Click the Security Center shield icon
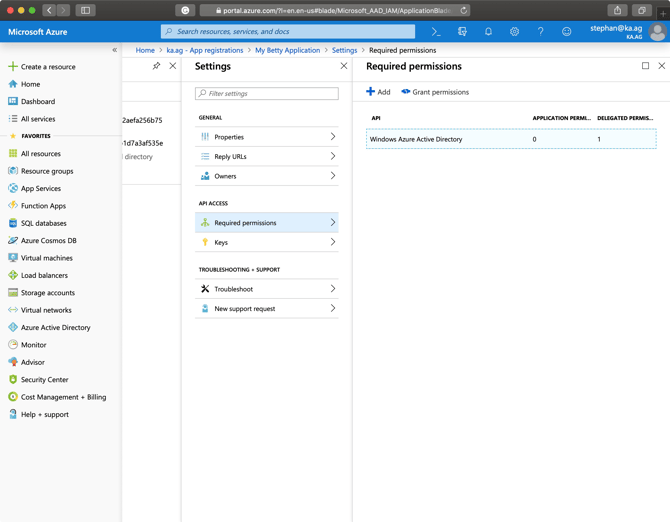670x522 pixels. point(13,379)
